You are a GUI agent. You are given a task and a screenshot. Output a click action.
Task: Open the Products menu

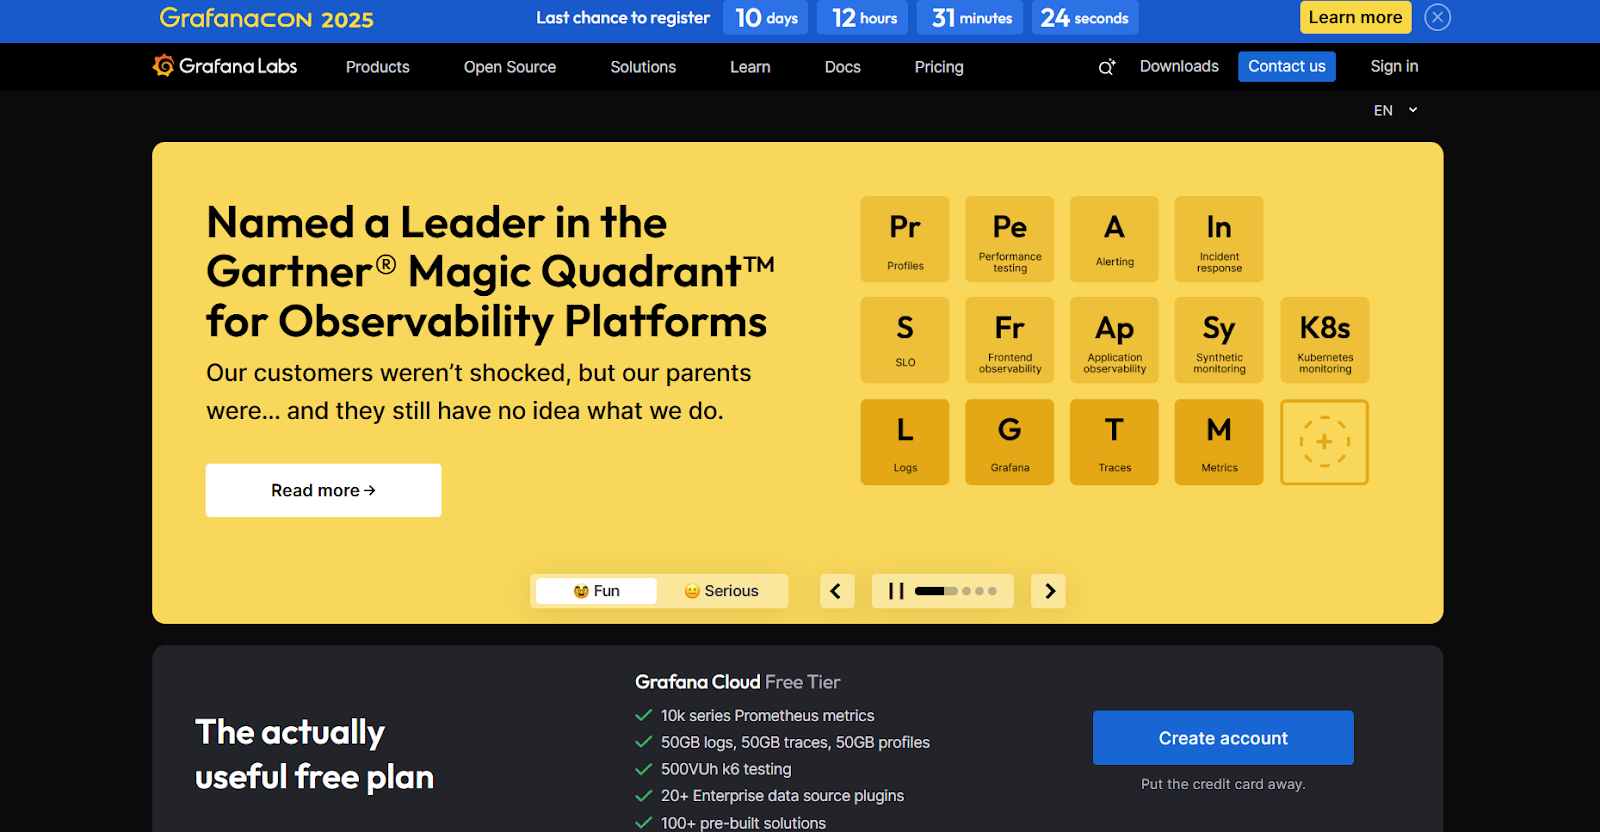[378, 67]
